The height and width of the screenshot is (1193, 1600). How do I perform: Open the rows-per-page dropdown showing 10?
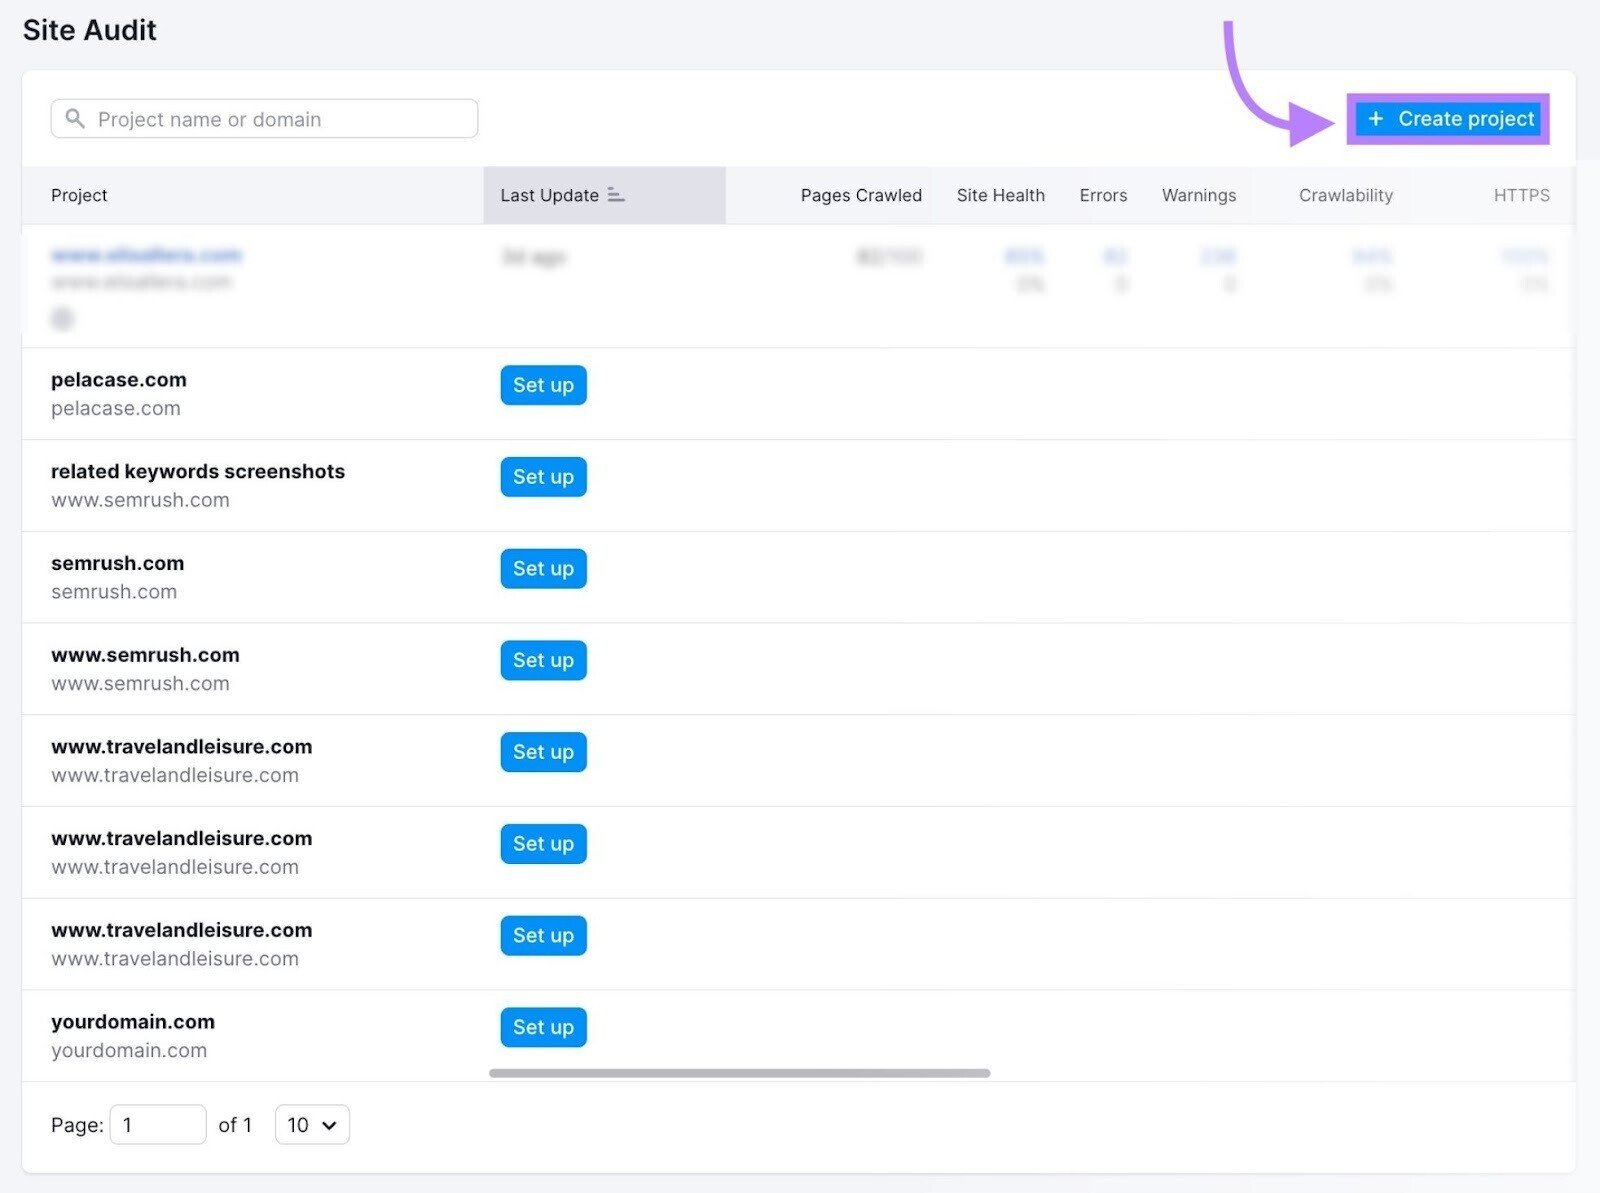(311, 1124)
